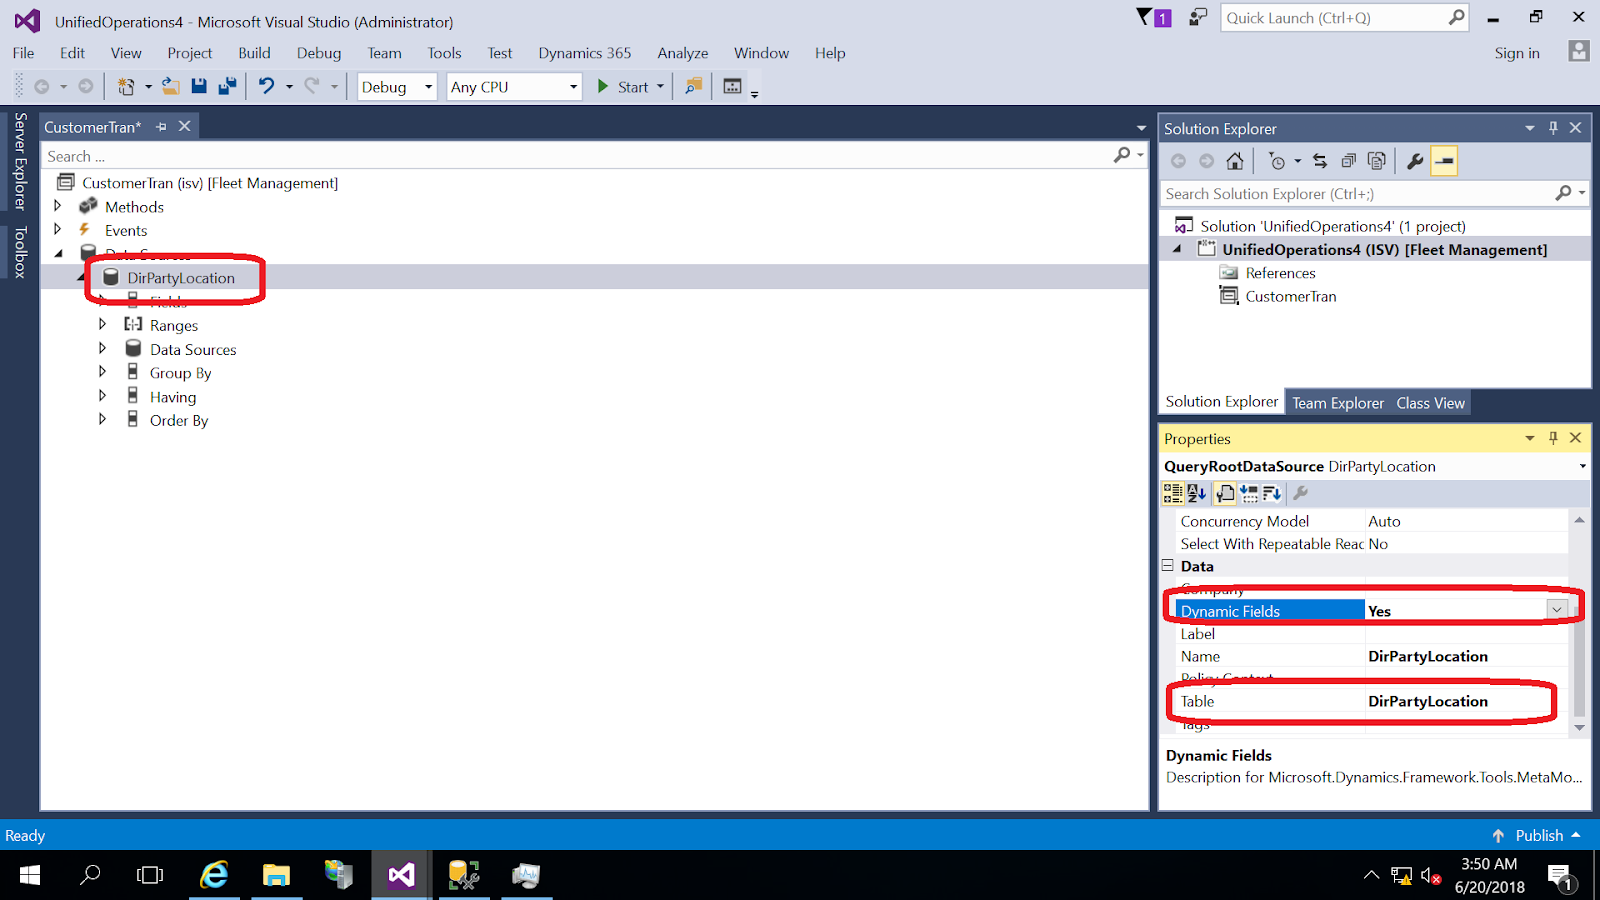Click the search magnifier in the designer search box
Viewport: 1600px width, 900px height.
click(1123, 155)
